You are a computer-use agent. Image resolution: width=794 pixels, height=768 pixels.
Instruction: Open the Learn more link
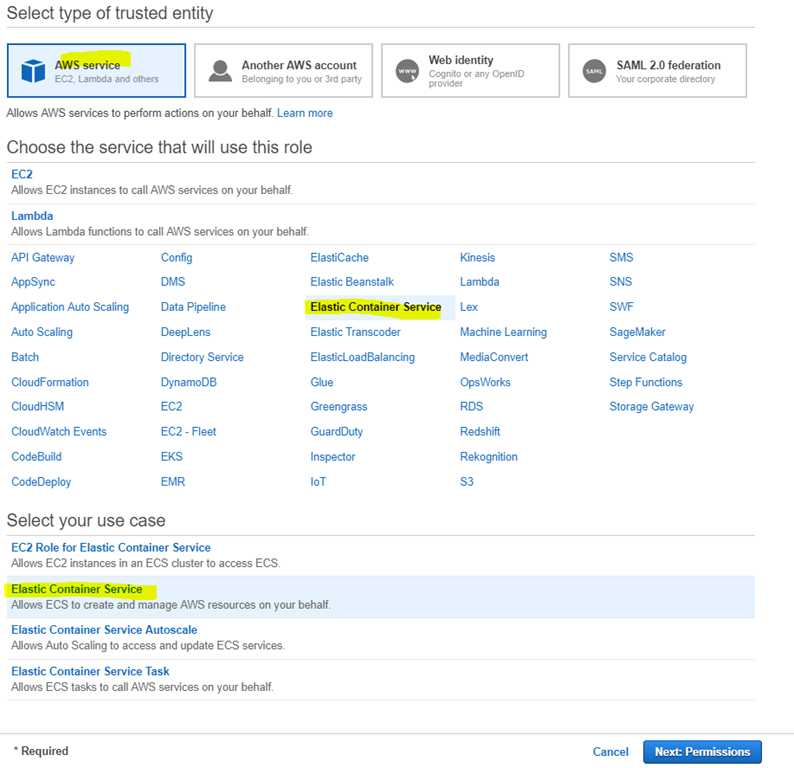click(305, 113)
